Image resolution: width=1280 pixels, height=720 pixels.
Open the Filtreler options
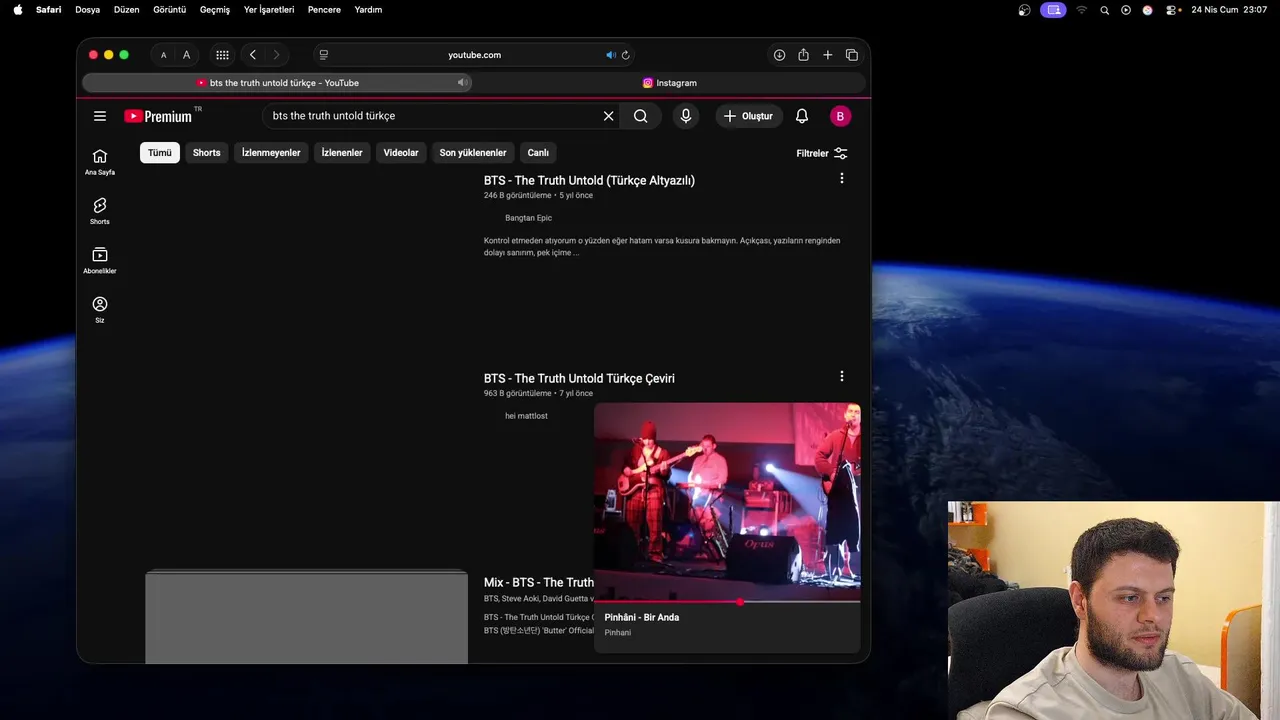[822, 153]
